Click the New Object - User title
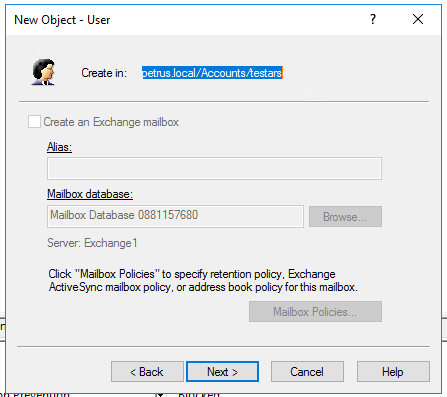Screen dimensions: 447x397 click(62, 20)
